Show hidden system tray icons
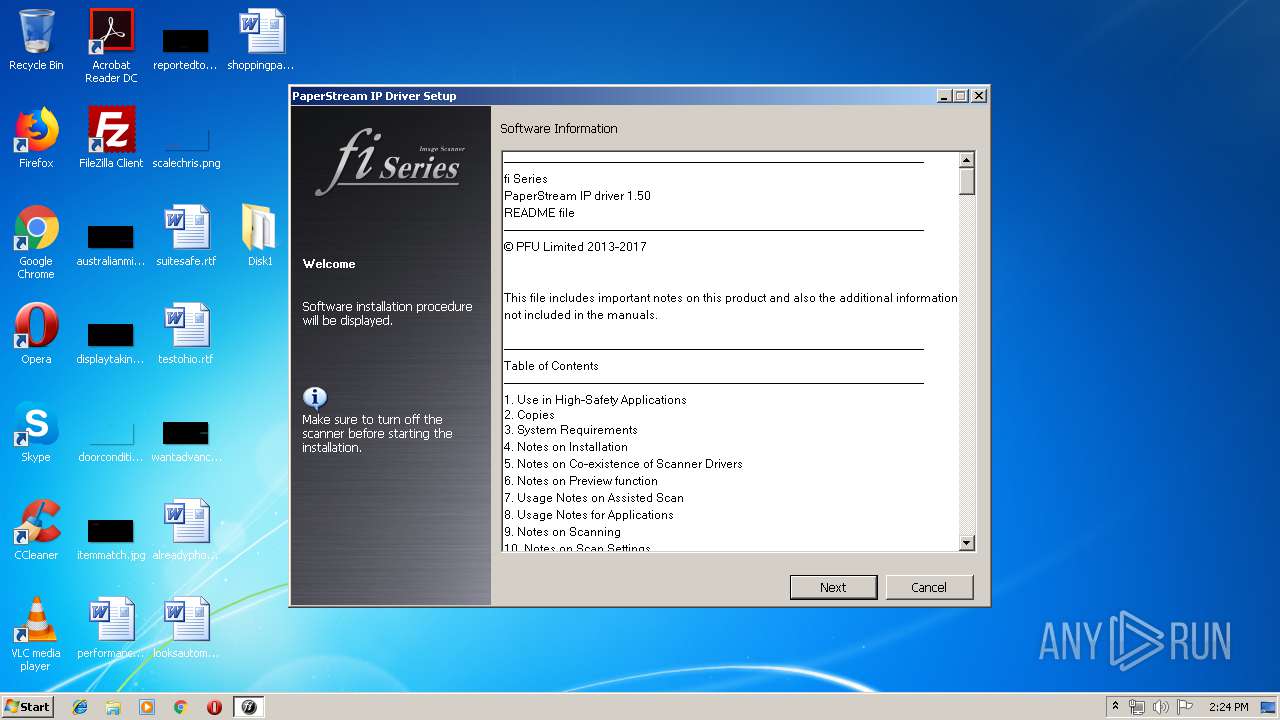Image resolution: width=1280 pixels, height=720 pixels. (1115, 707)
